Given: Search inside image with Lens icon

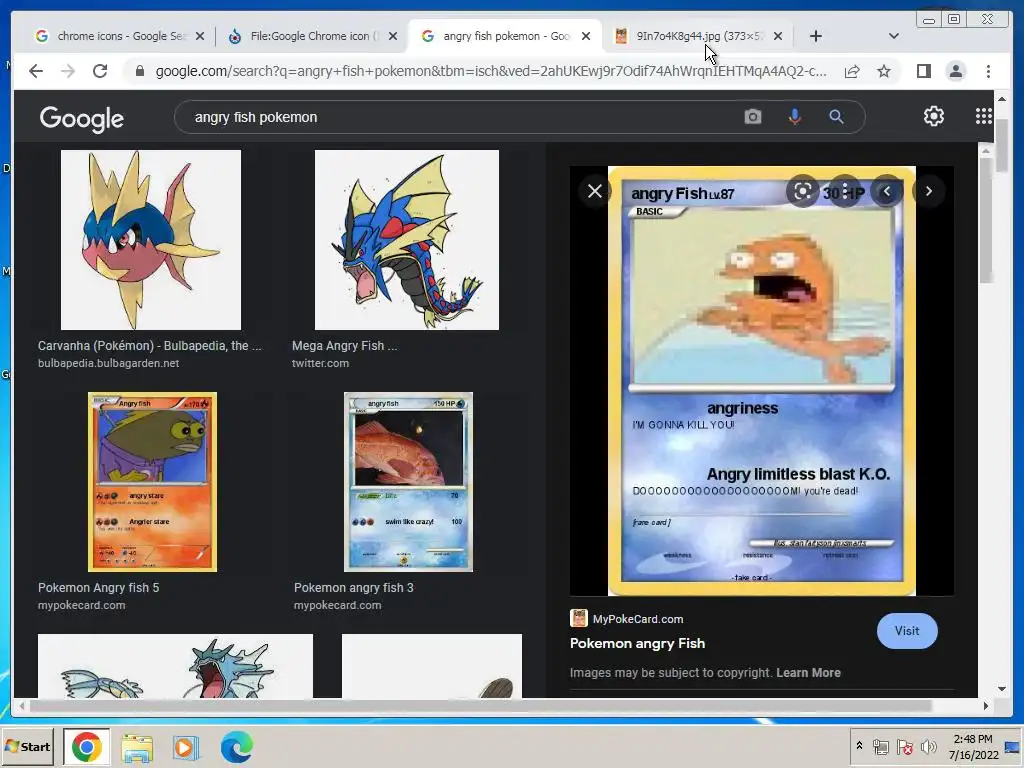Looking at the screenshot, I should 803,191.
